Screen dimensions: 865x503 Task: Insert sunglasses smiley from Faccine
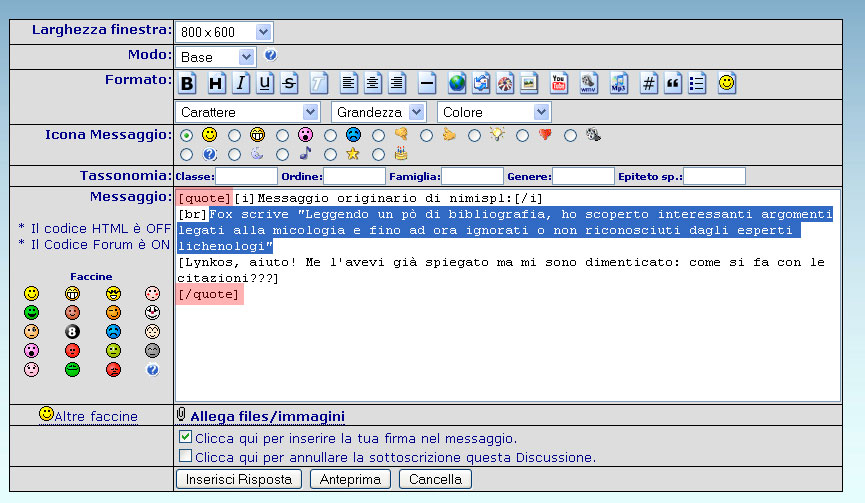pyautogui.click(x=113, y=293)
